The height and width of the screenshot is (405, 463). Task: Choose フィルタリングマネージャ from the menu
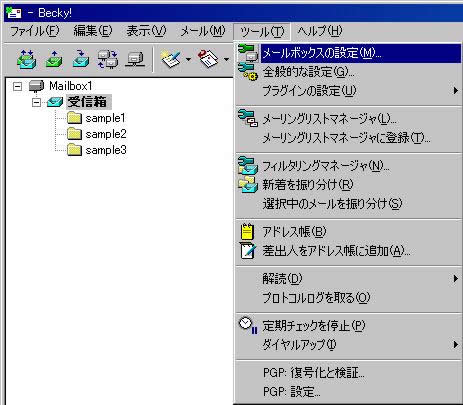(x=348, y=166)
